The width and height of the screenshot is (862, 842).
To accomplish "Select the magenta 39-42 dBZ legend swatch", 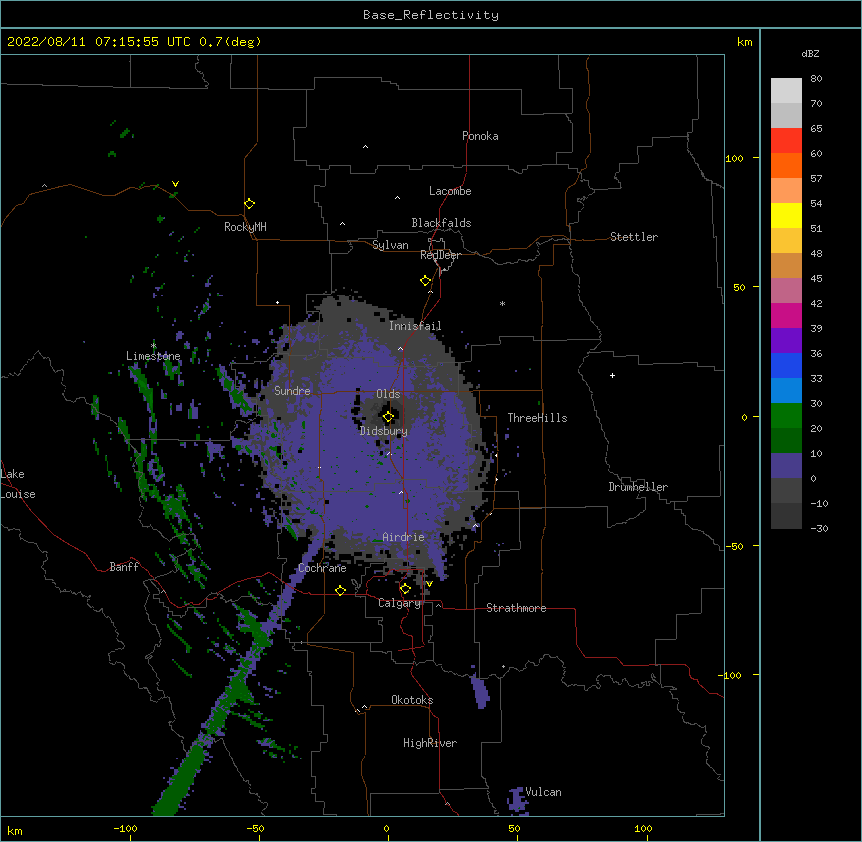I will click(786, 315).
